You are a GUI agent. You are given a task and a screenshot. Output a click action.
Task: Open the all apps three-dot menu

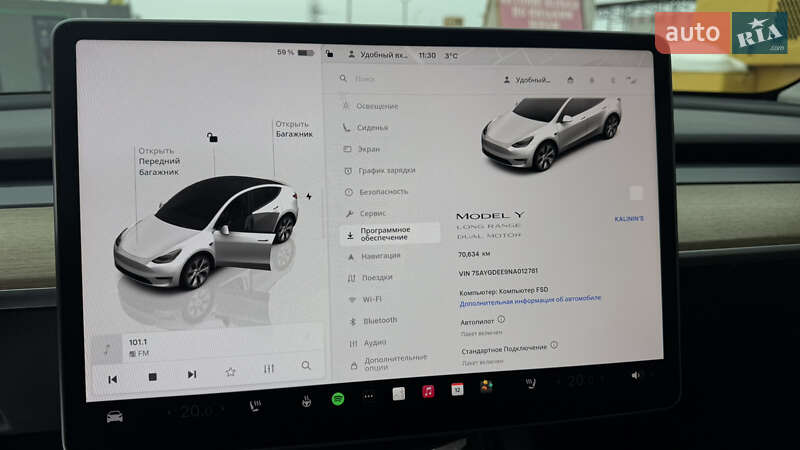coord(368,396)
